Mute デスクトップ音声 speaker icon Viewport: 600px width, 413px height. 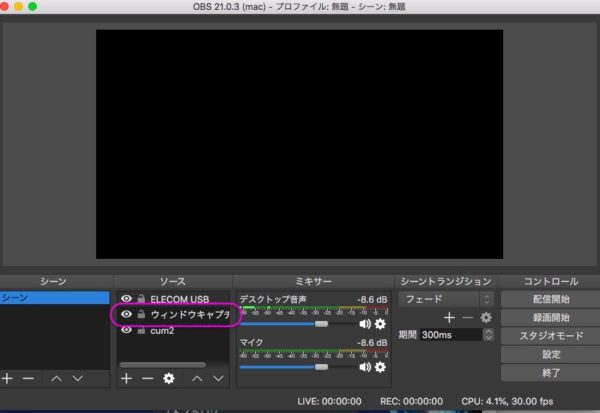[x=364, y=324]
